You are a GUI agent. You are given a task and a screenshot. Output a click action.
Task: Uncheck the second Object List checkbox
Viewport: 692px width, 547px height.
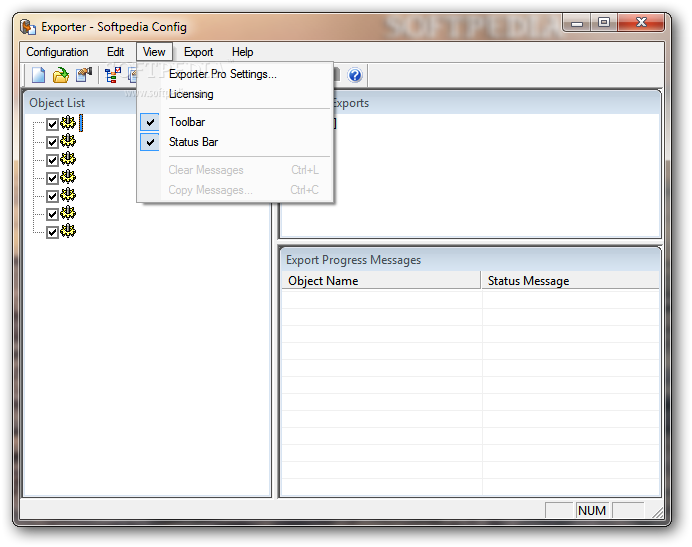[52, 142]
